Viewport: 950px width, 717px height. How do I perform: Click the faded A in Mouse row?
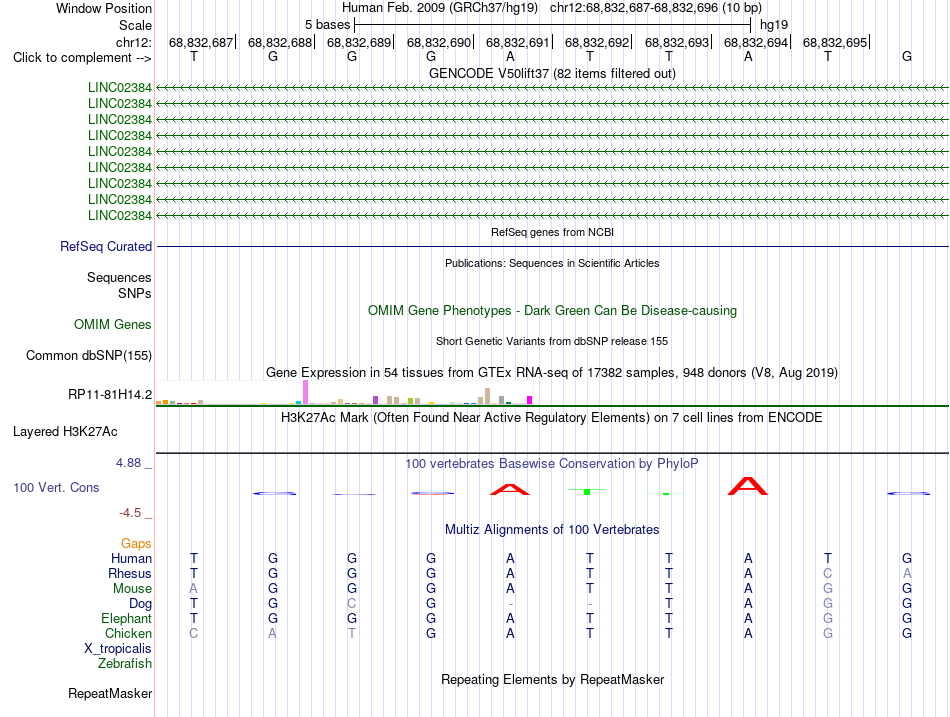coord(193,589)
